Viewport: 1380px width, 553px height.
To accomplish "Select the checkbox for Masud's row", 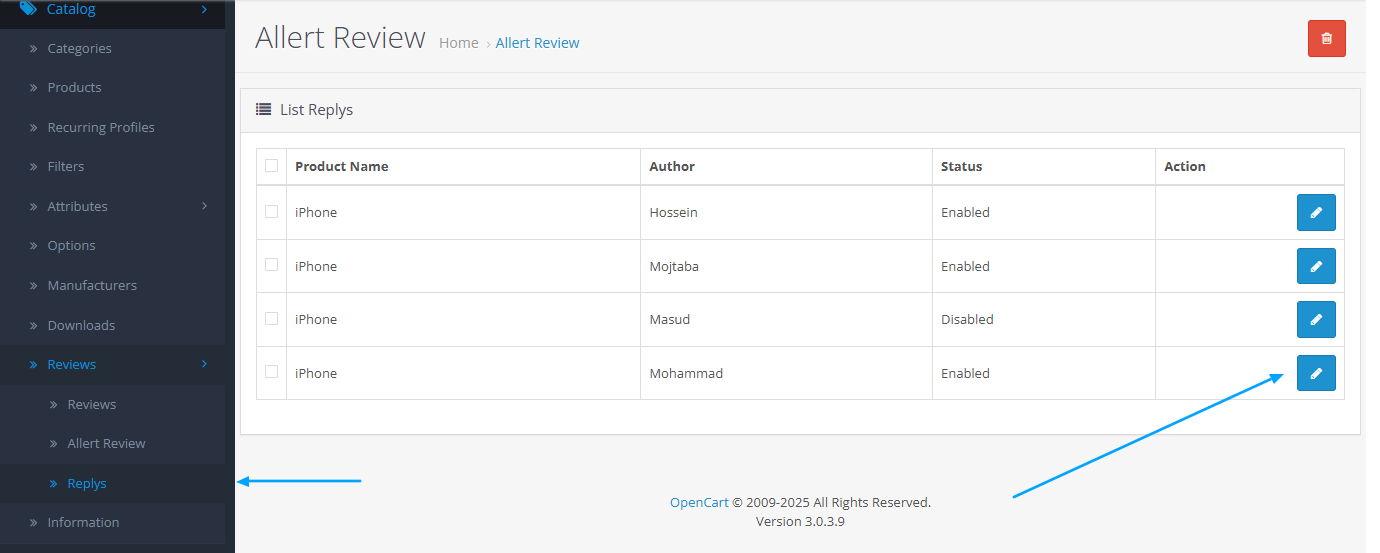I will point(272,319).
